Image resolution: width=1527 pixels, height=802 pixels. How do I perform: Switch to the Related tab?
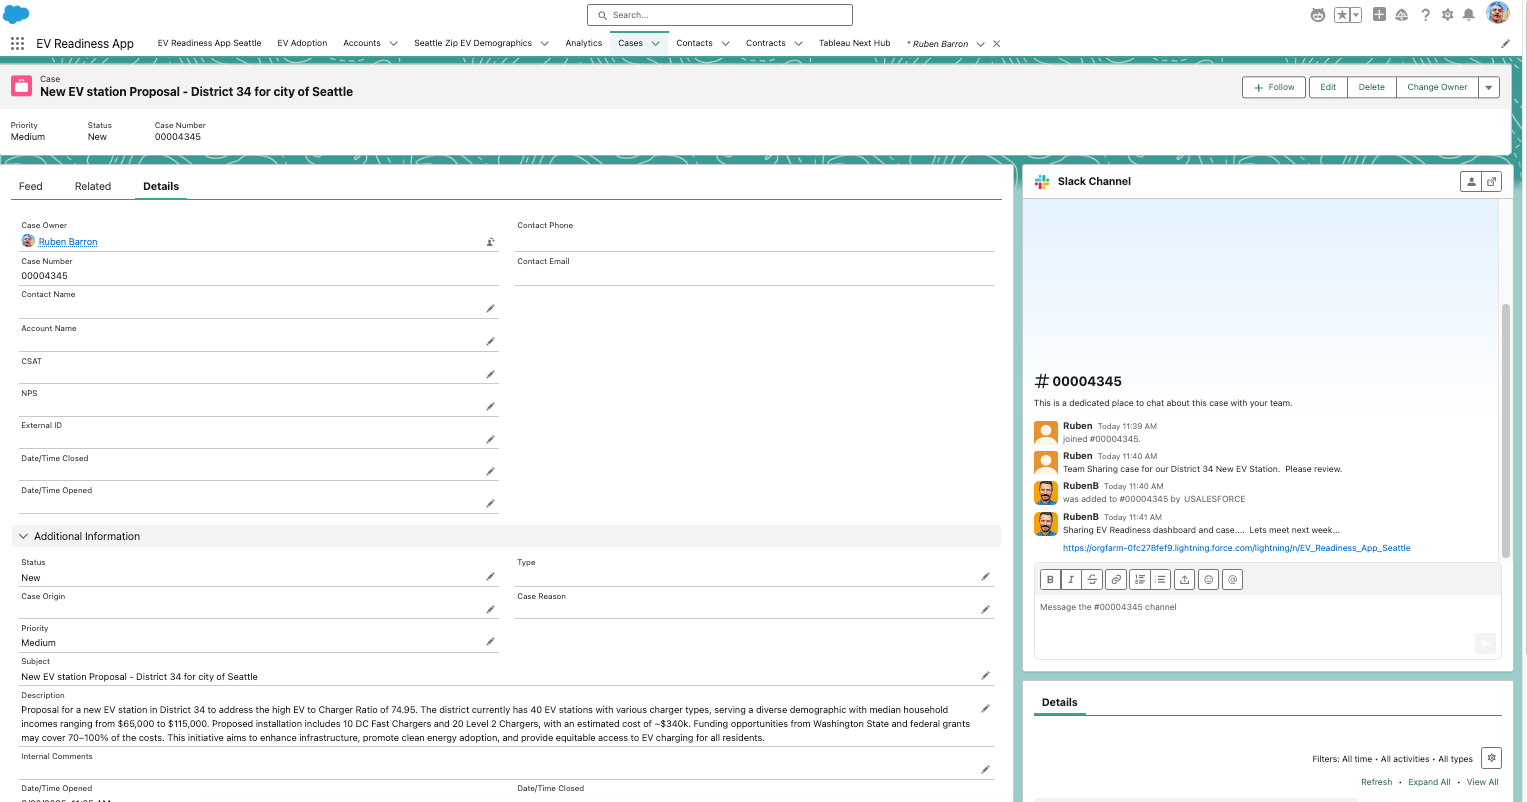pos(93,186)
